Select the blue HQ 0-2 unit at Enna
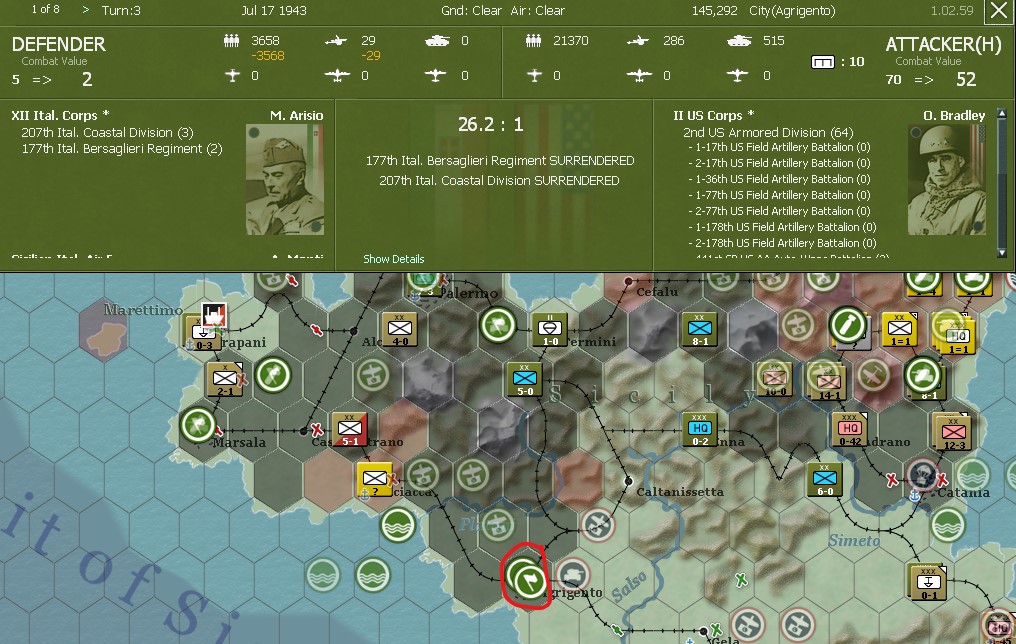1016x644 pixels. (x=700, y=430)
